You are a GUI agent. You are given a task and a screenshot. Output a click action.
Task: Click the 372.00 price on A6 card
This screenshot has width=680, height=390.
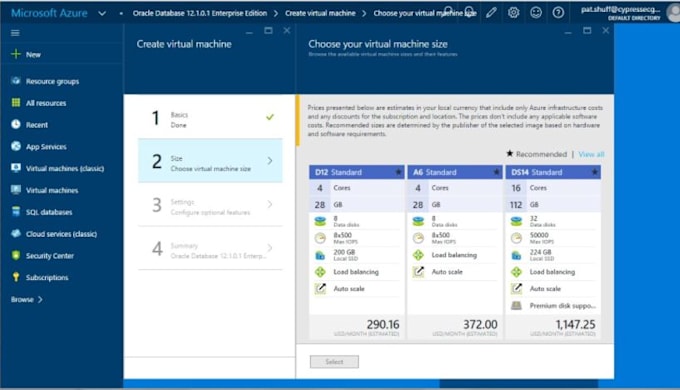[x=480, y=324]
